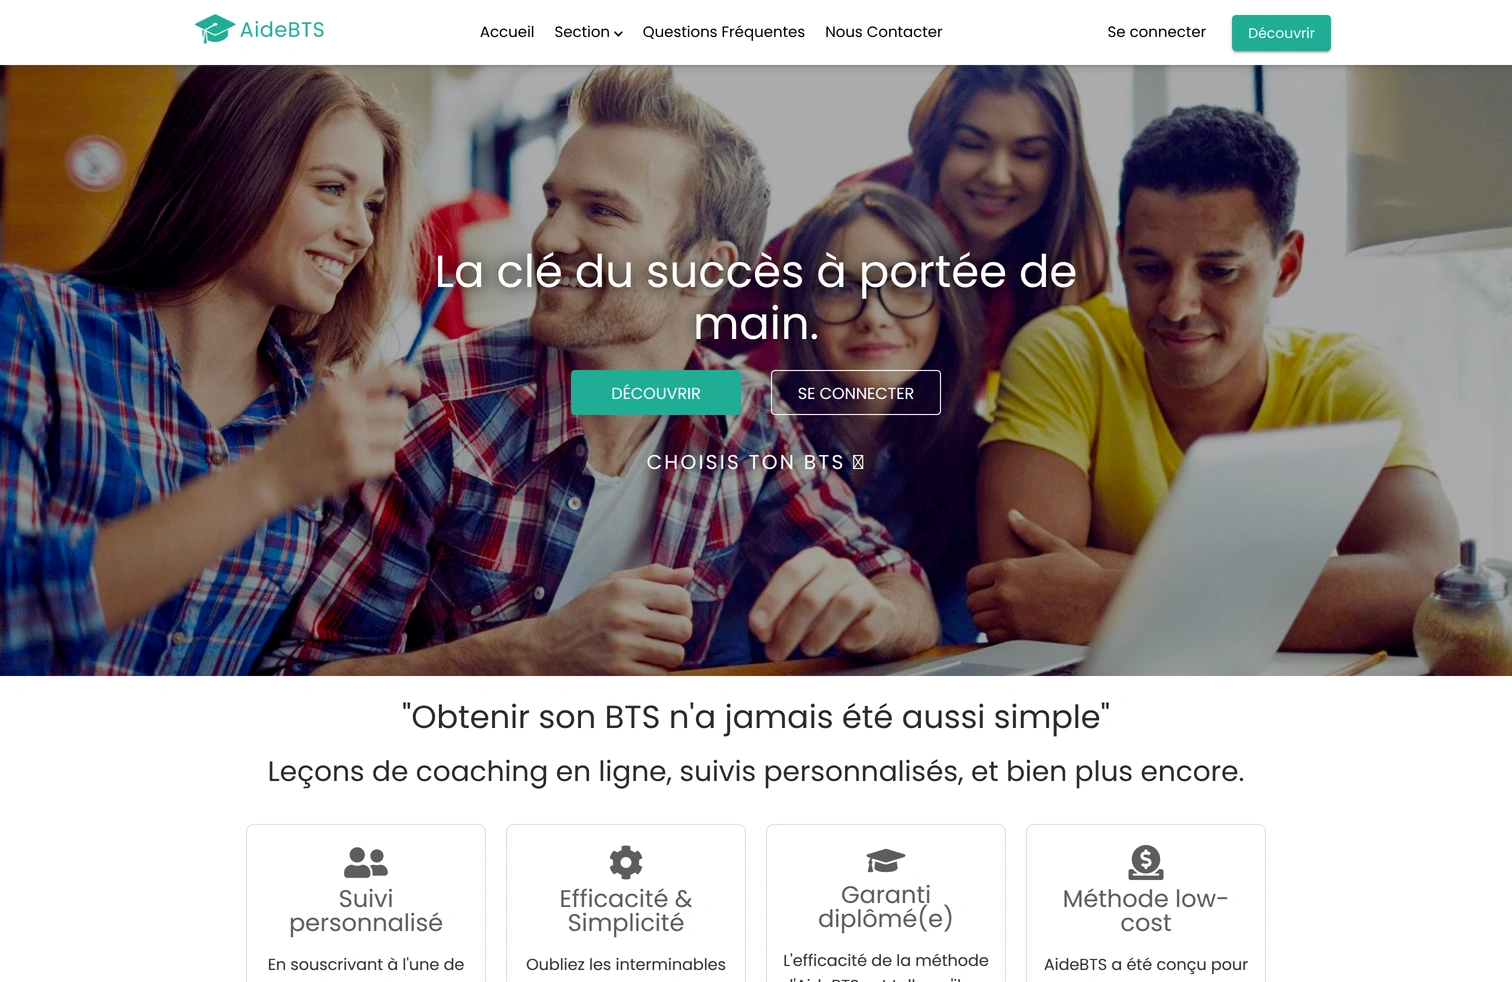The width and height of the screenshot is (1512, 982).
Task: Click the Se connecter link in header
Action: point(1156,32)
